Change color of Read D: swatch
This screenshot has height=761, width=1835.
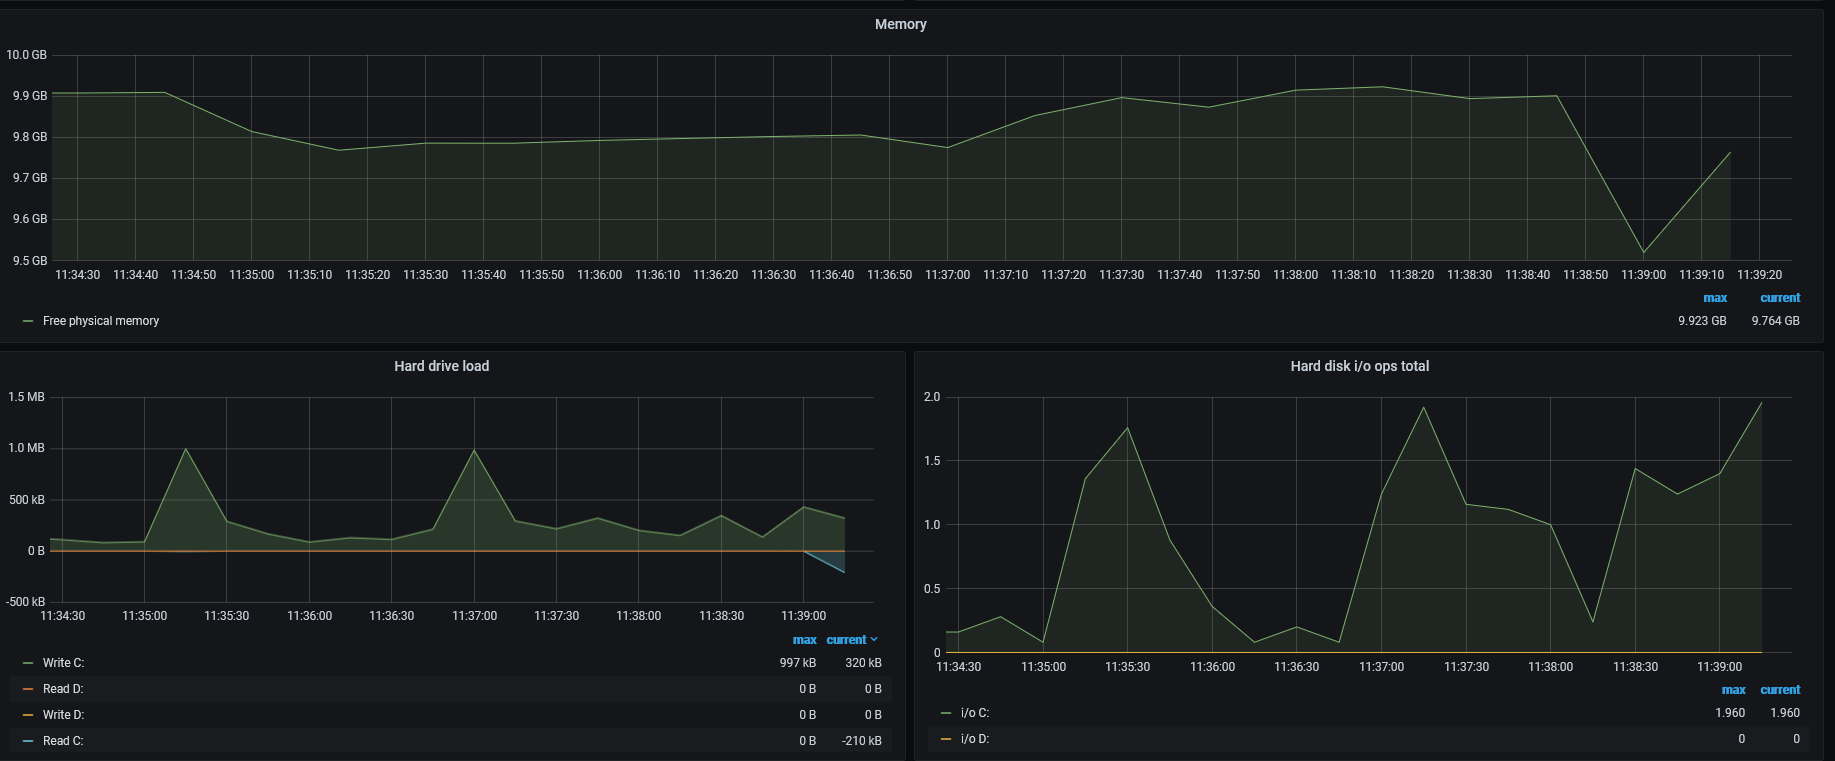(28, 689)
